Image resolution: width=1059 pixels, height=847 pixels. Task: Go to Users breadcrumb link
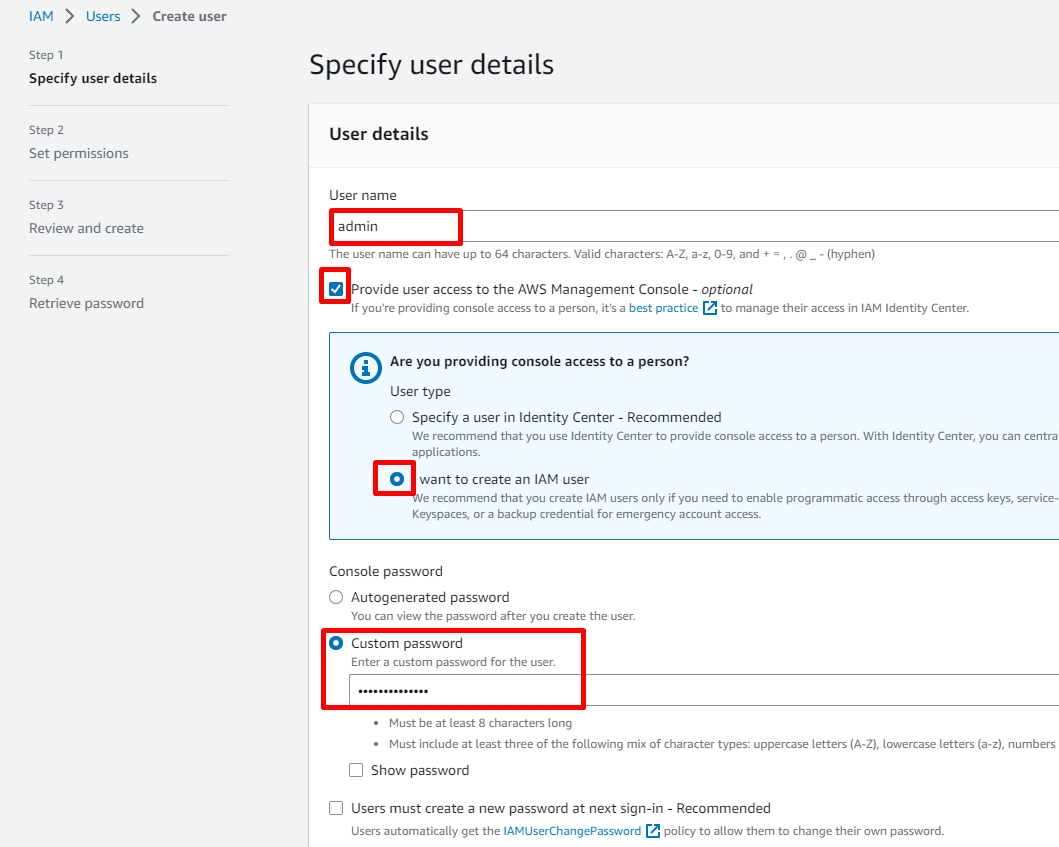103,16
